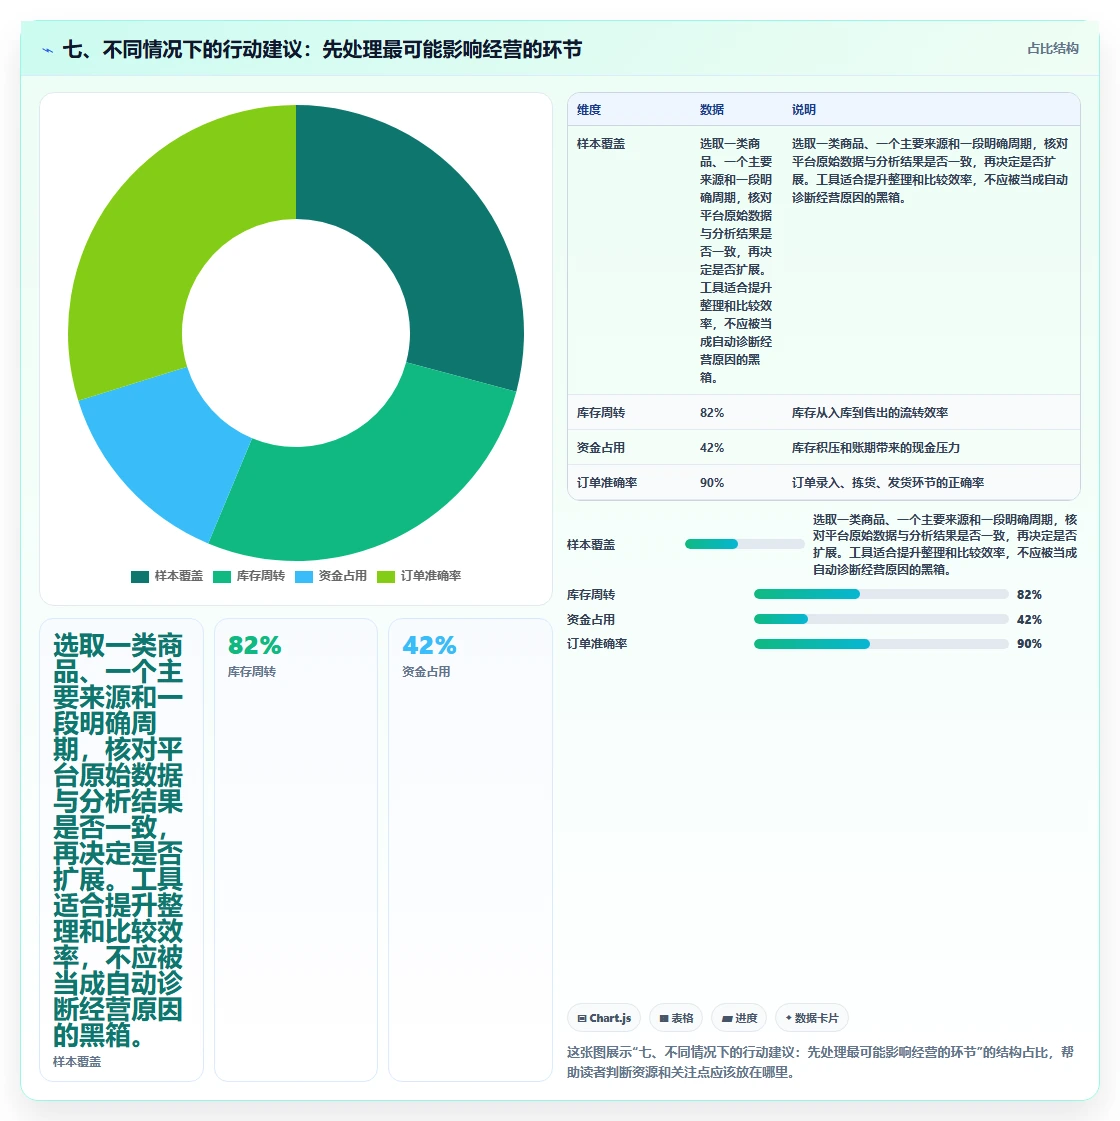Viewport: 1120px width, 1121px height.
Task: Select the 库存周转 table row label
Action: point(601,413)
